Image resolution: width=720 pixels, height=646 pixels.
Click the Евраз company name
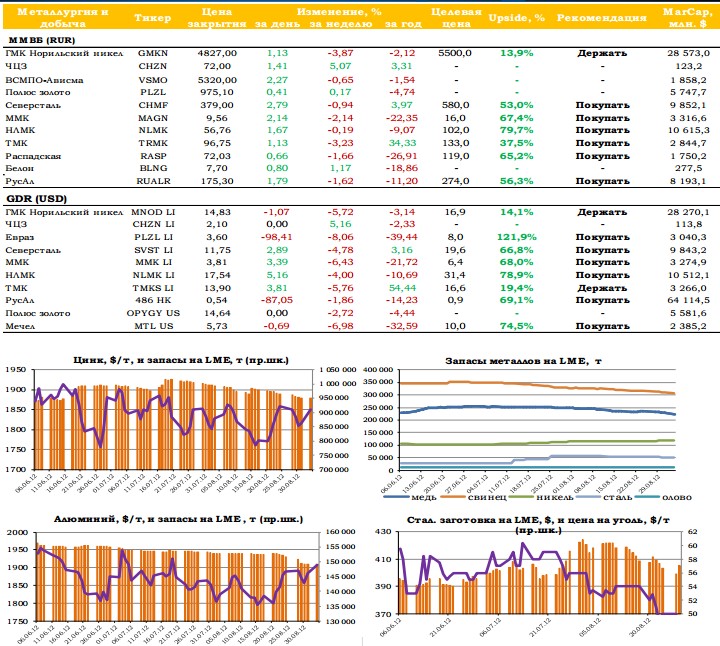click(20, 237)
